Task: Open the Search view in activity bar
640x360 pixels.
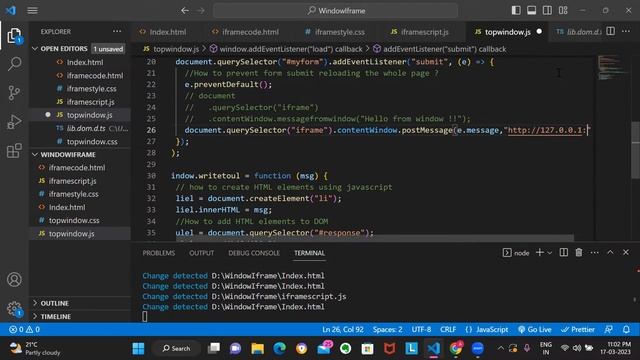Action: click(14, 64)
